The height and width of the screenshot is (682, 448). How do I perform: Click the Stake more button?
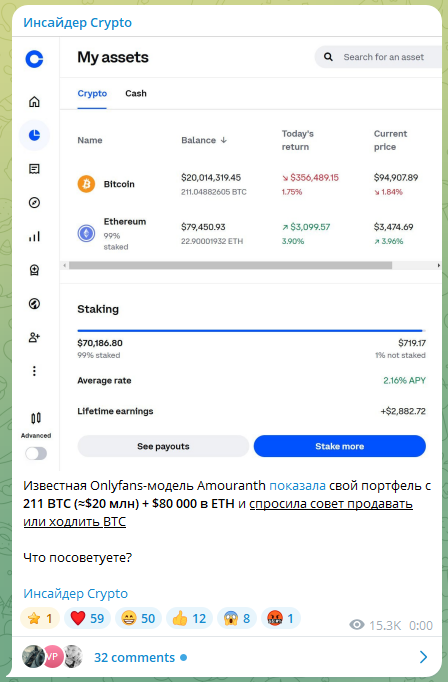[340, 446]
